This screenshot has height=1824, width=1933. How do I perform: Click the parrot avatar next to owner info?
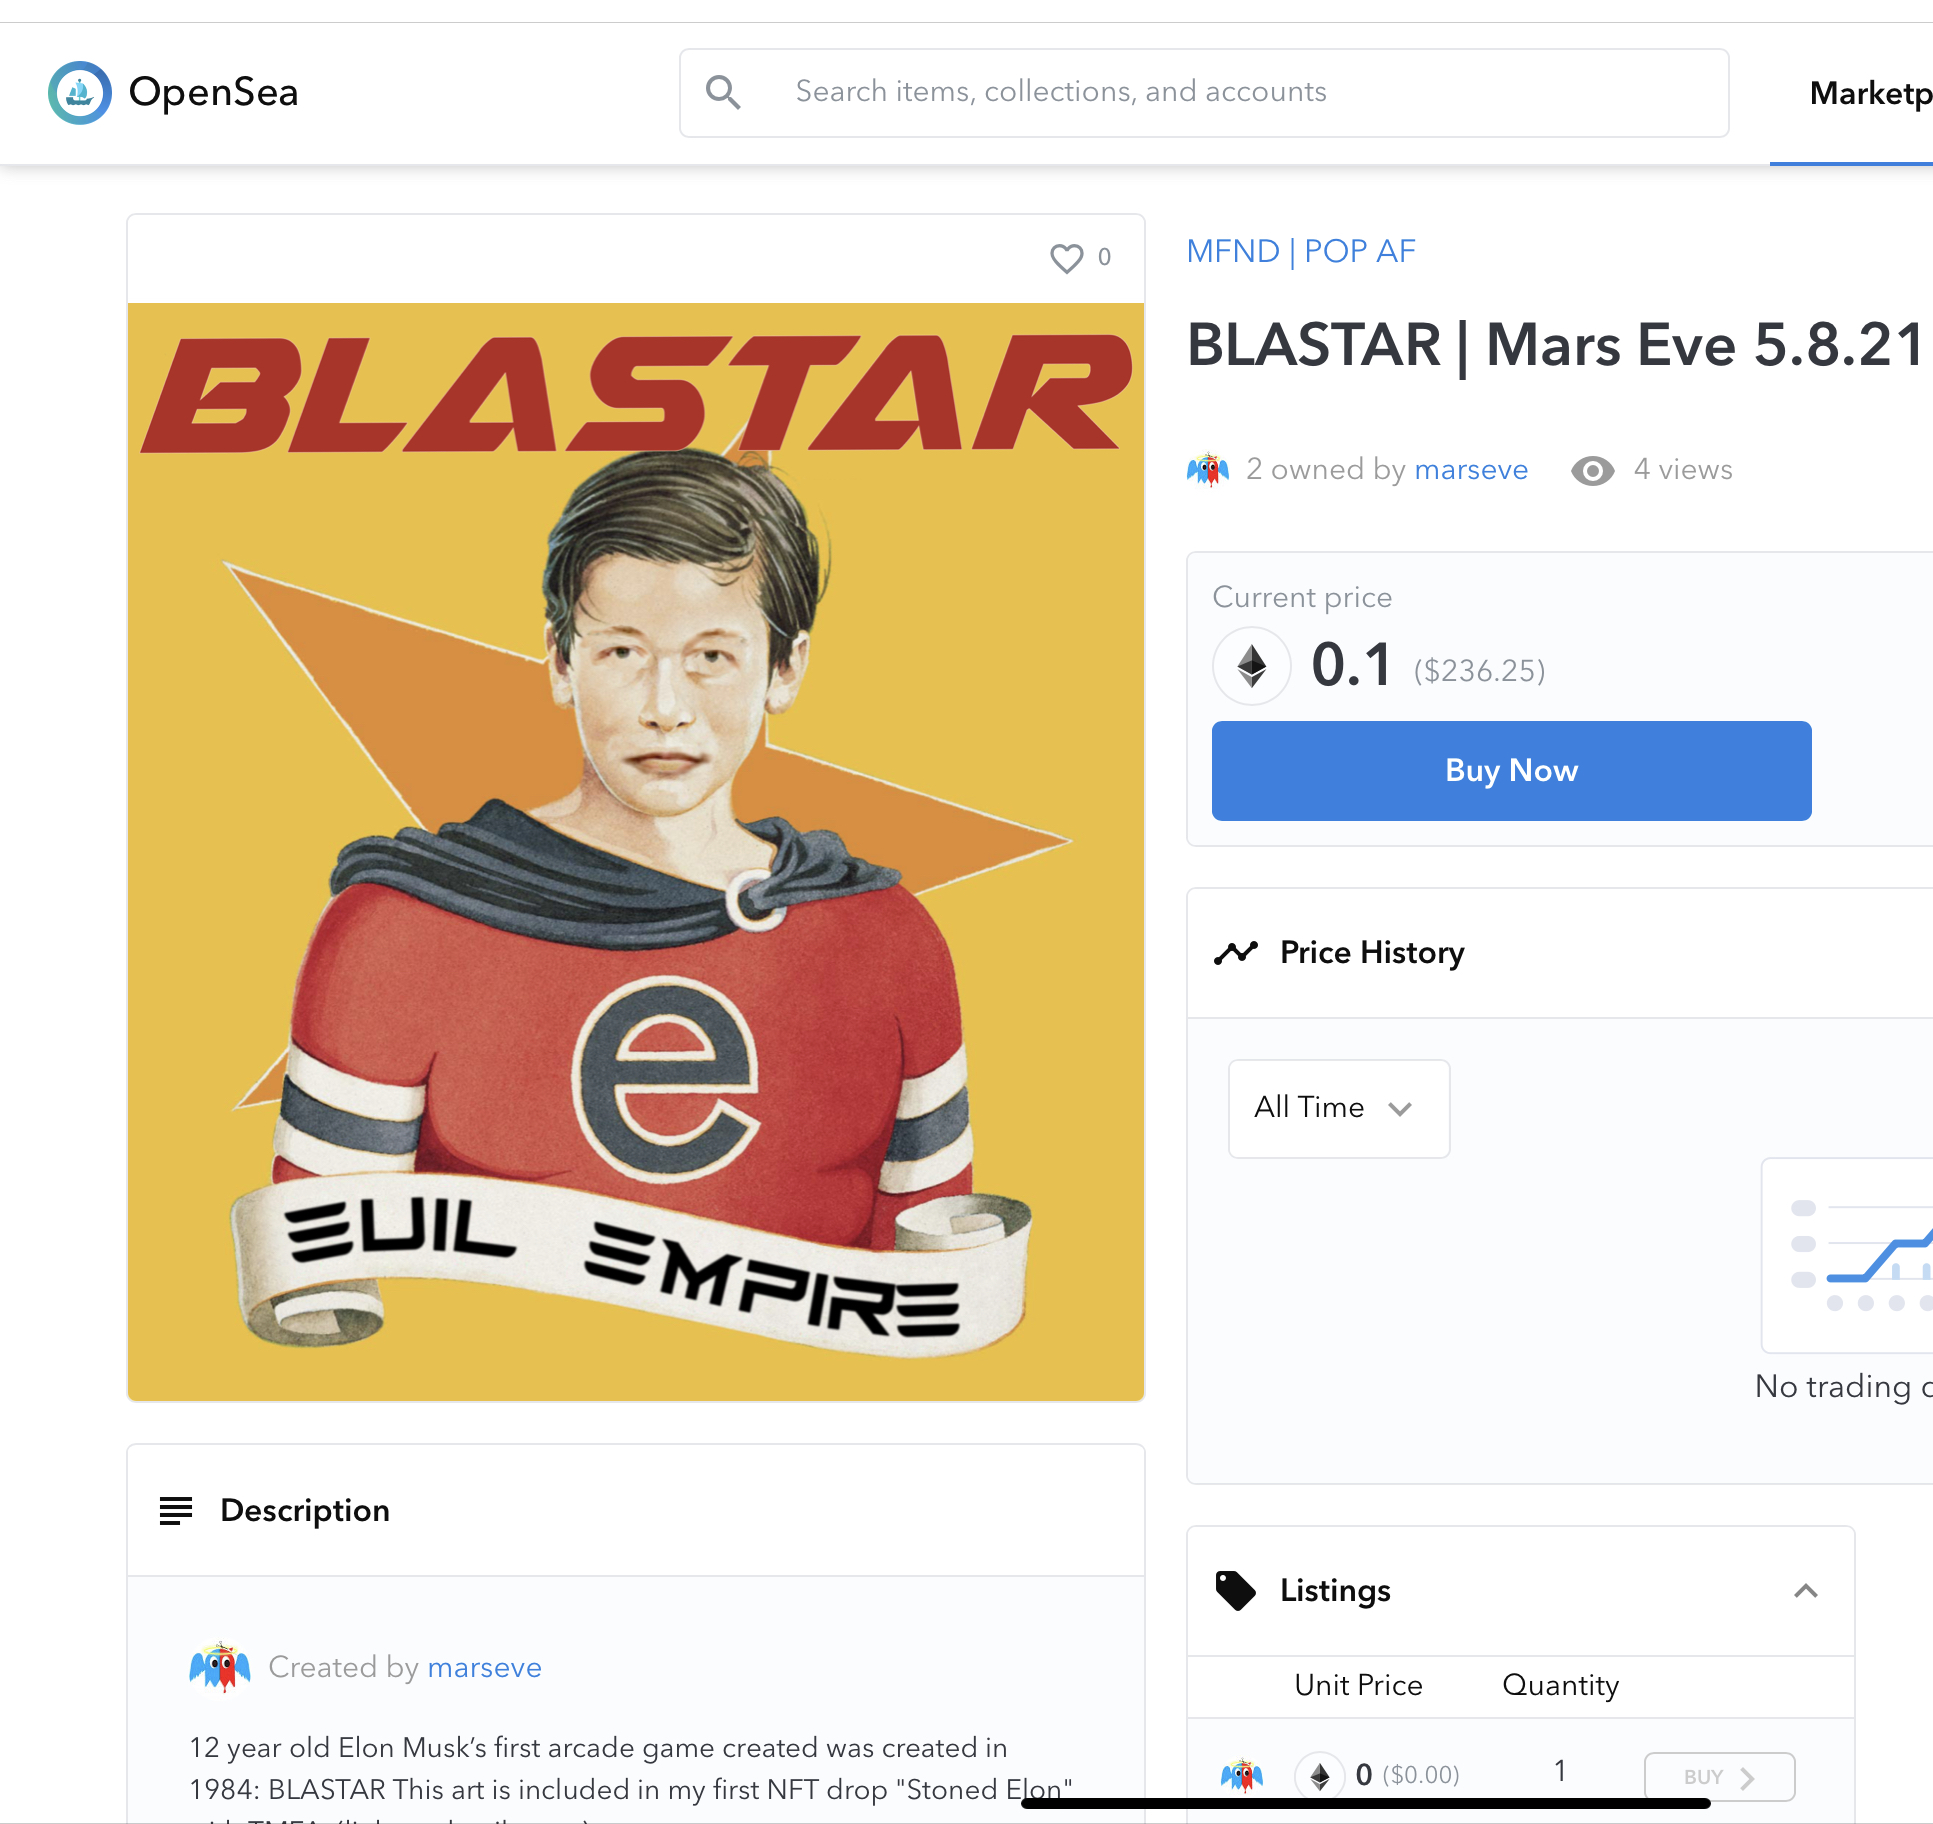point(1208,469)
